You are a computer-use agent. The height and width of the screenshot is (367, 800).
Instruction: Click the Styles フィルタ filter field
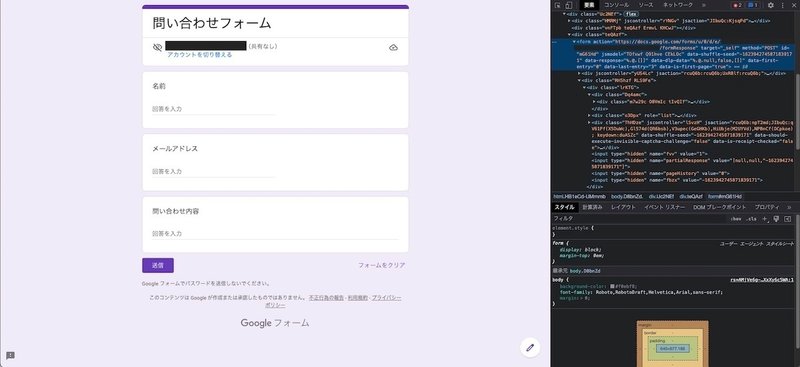(x=639, y=218)
